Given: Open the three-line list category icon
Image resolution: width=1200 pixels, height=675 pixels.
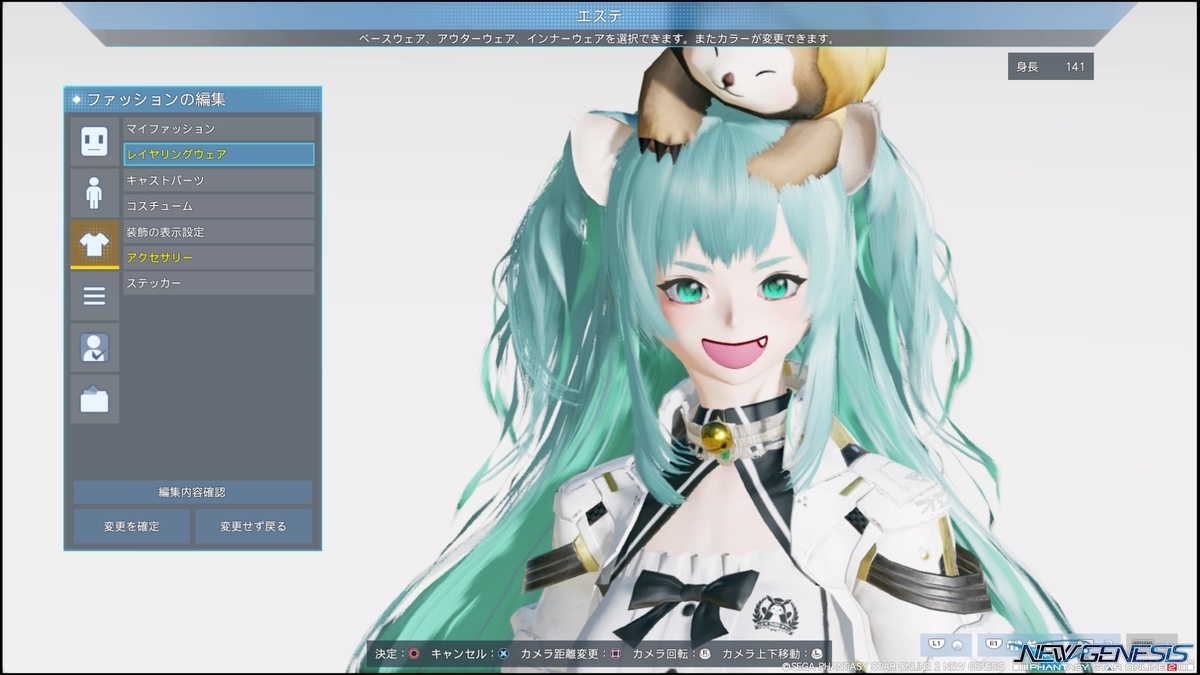Looking at the screenshot, I should (94, 296).
